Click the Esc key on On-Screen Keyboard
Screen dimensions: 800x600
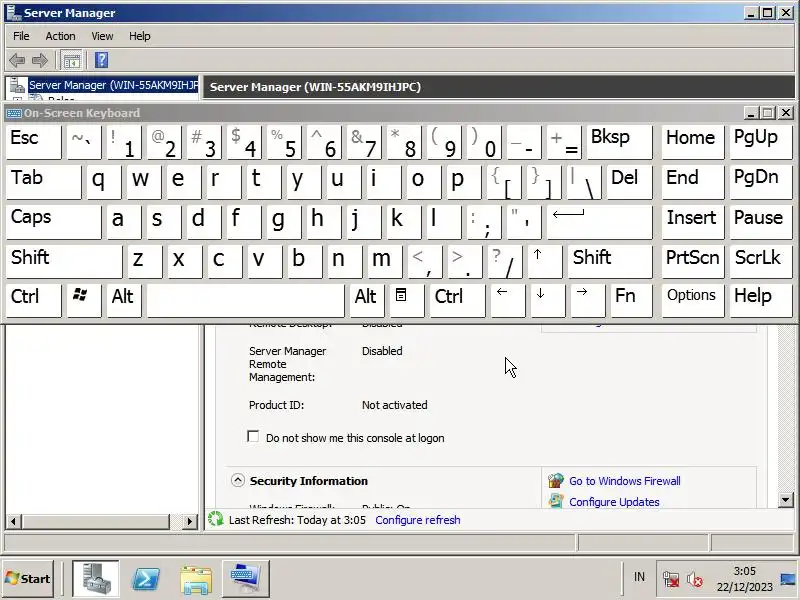pos(34,142)
